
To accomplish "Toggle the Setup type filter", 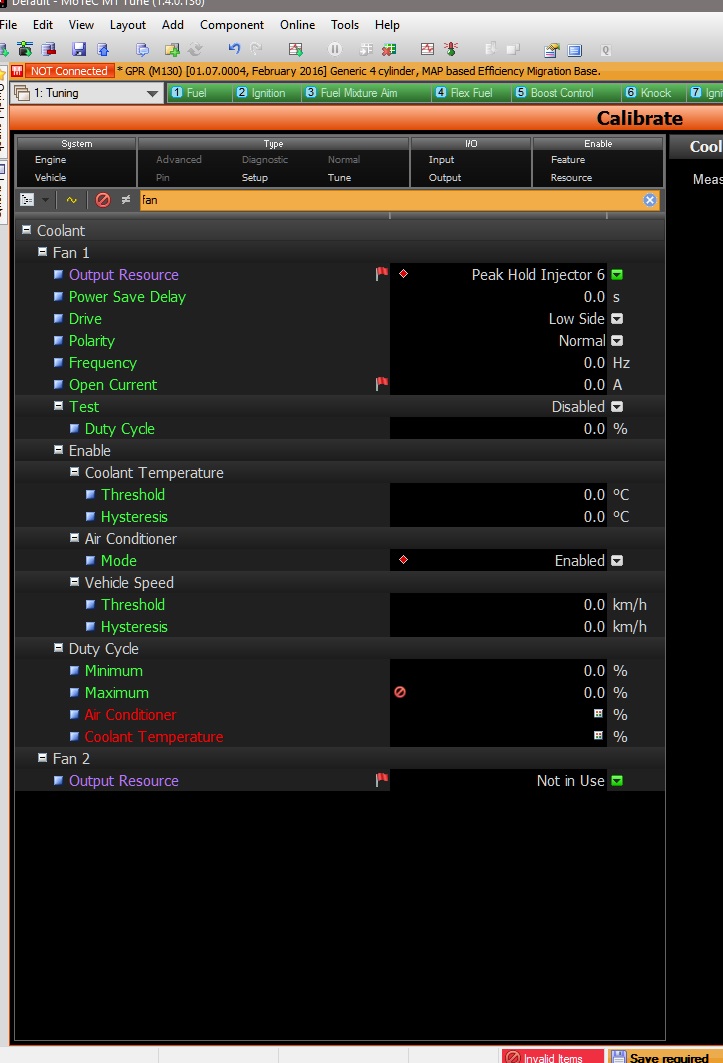I will click(x=255, y=178).
